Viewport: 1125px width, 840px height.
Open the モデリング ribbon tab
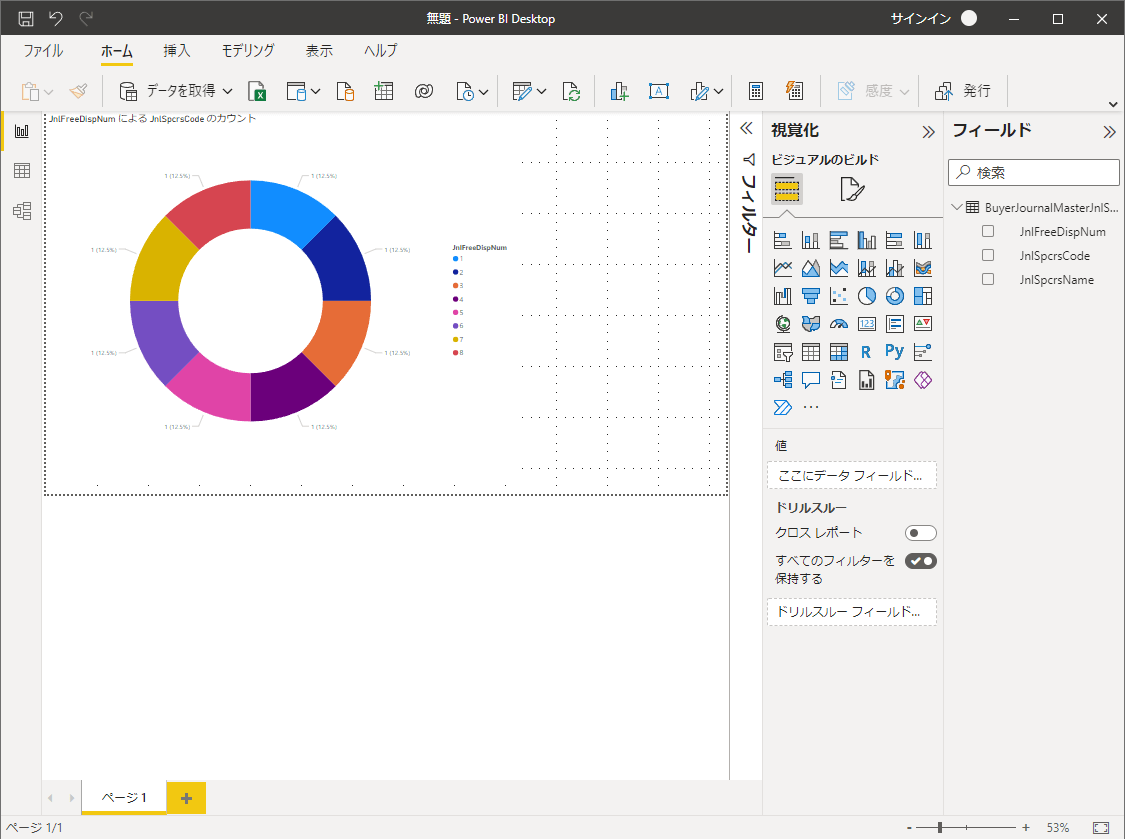[x=247, y=51]
